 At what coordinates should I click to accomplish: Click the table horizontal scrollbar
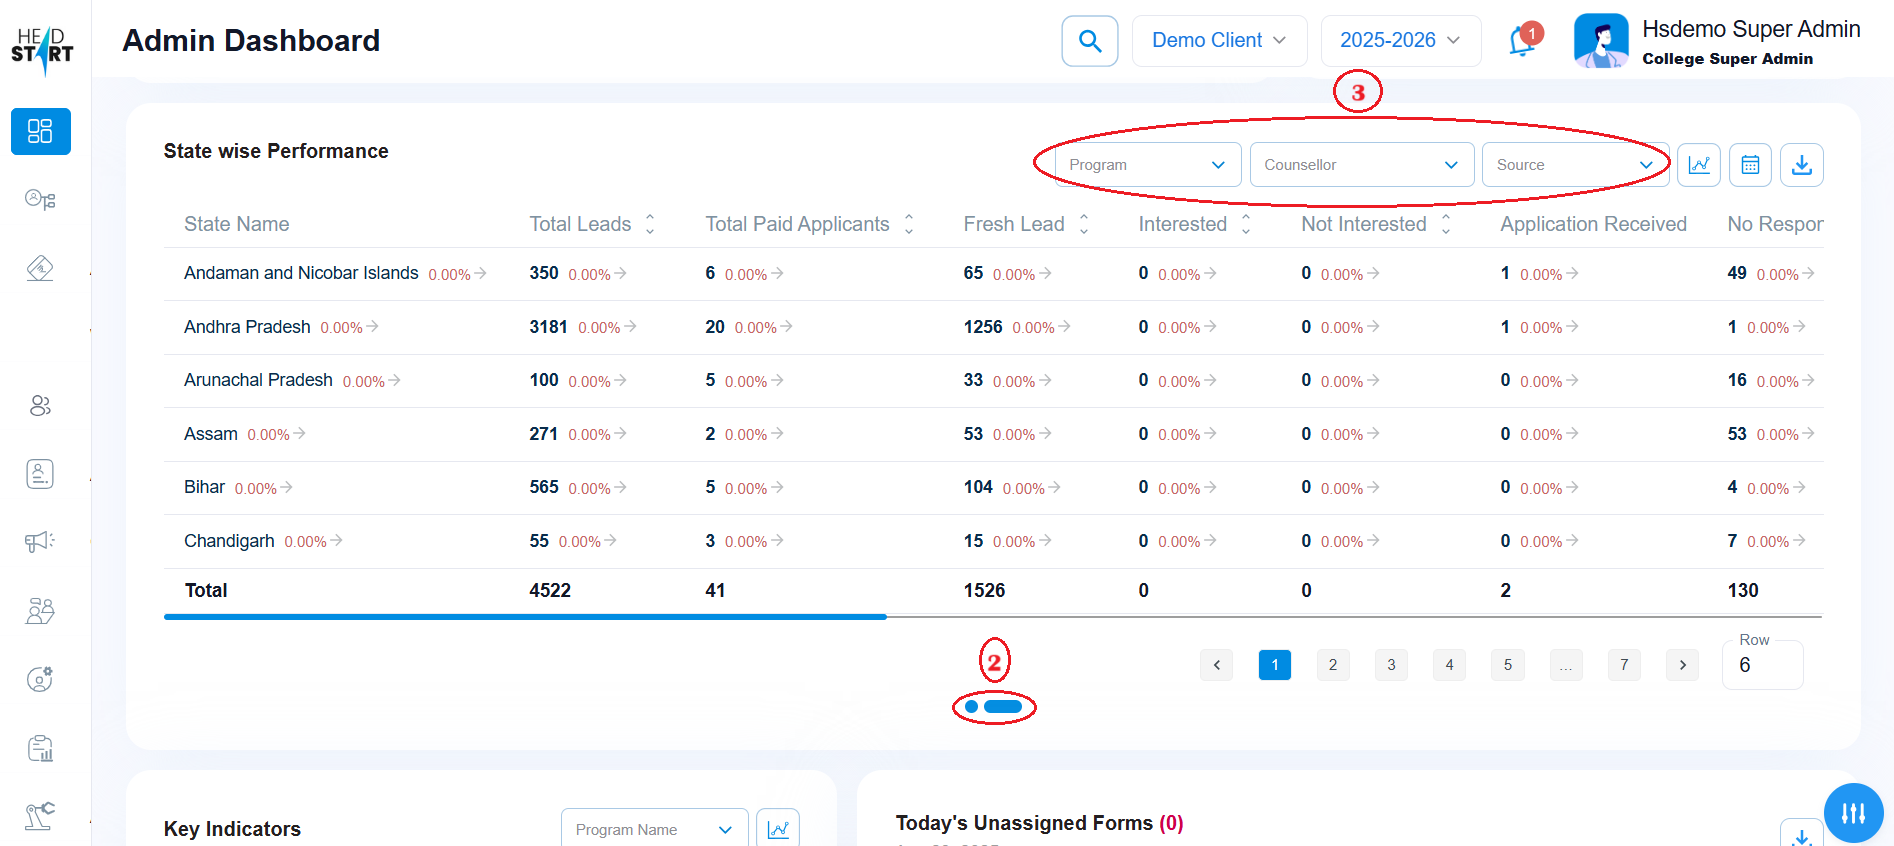pos(525,617)
